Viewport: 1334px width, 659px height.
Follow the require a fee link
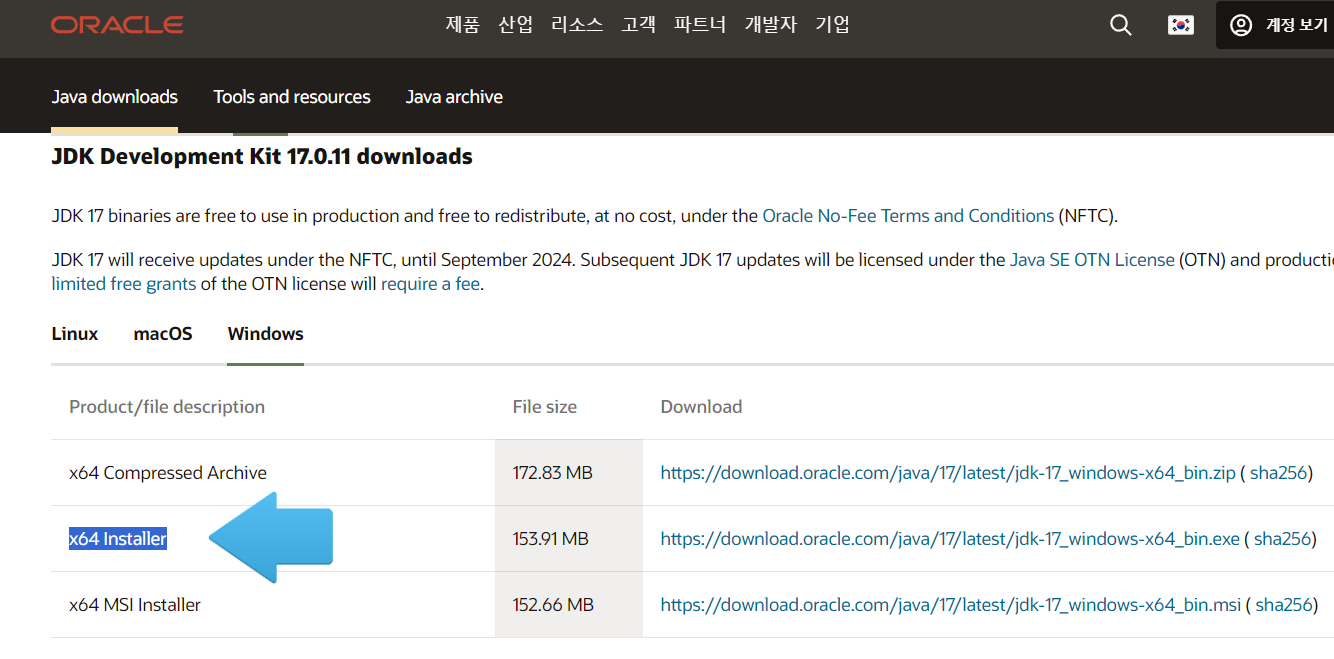[x=431, y=284]
